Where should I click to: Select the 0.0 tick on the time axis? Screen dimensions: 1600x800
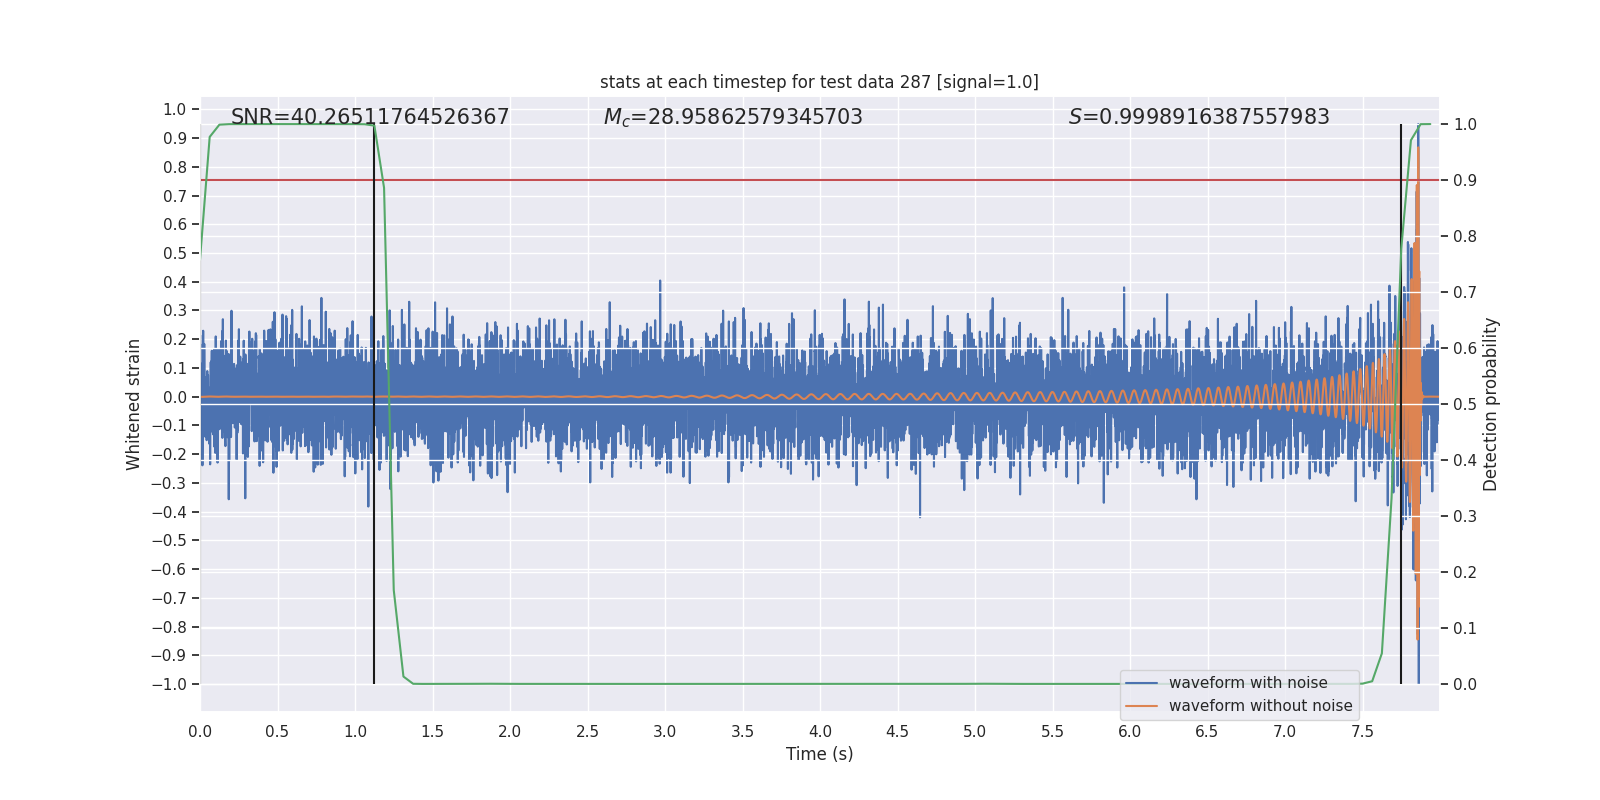tap(200, 732)
